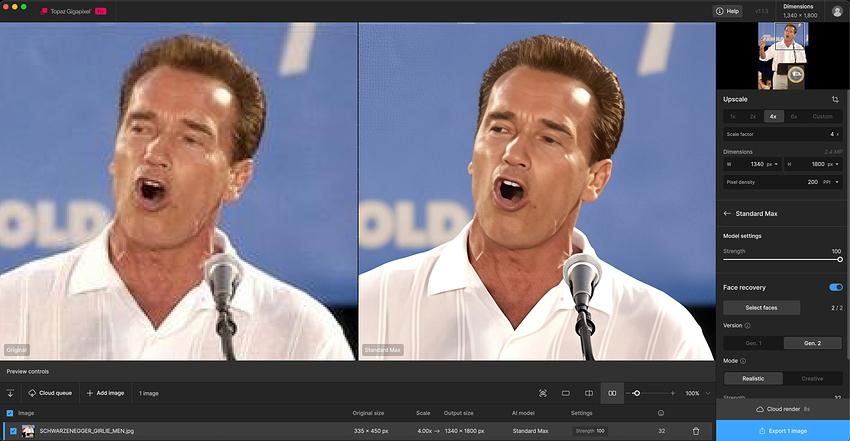Screen dimensions: 850x441
Task: Activate the face detection view icon
Action: tap(543, 393)
